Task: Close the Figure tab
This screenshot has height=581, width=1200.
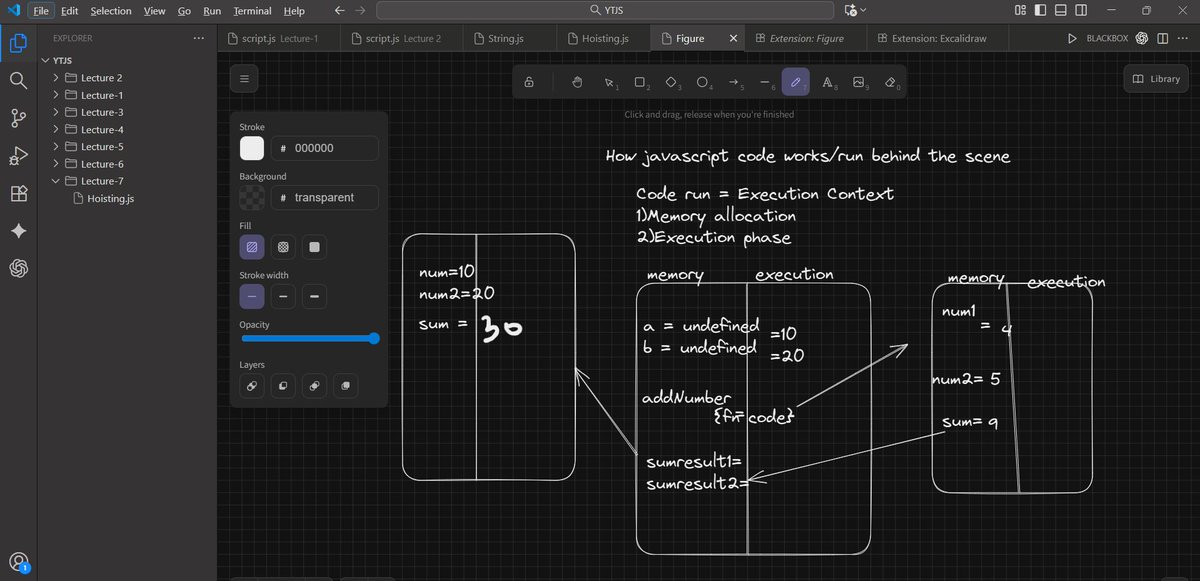Action: 733,38
